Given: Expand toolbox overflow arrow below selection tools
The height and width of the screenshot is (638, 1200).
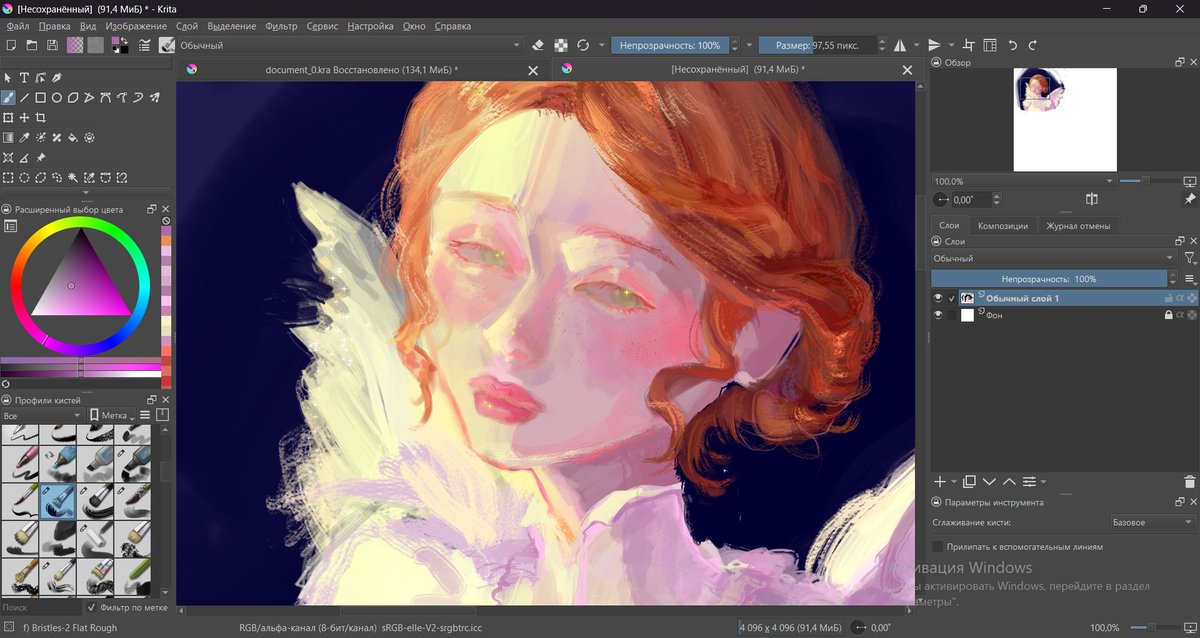Looking at the screenshot, I should pyautogui.click(x=85, y=193).
